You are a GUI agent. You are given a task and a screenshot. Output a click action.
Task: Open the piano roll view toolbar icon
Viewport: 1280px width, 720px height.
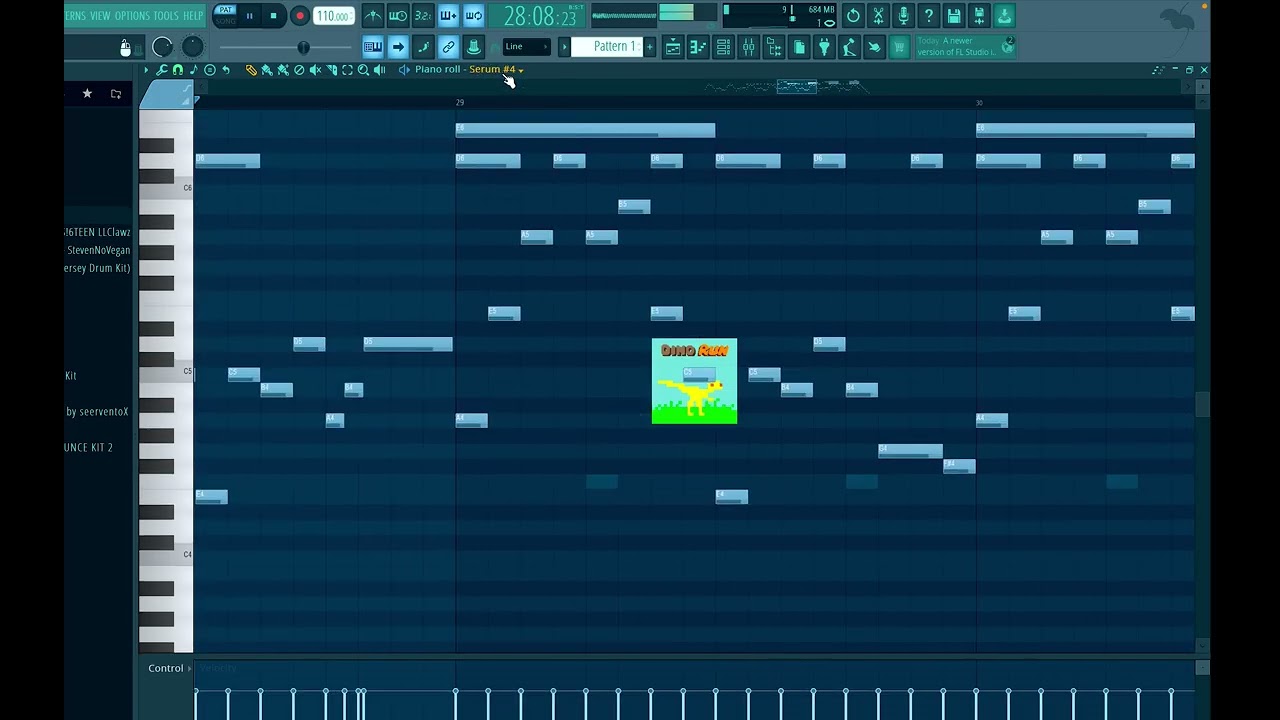698,47
